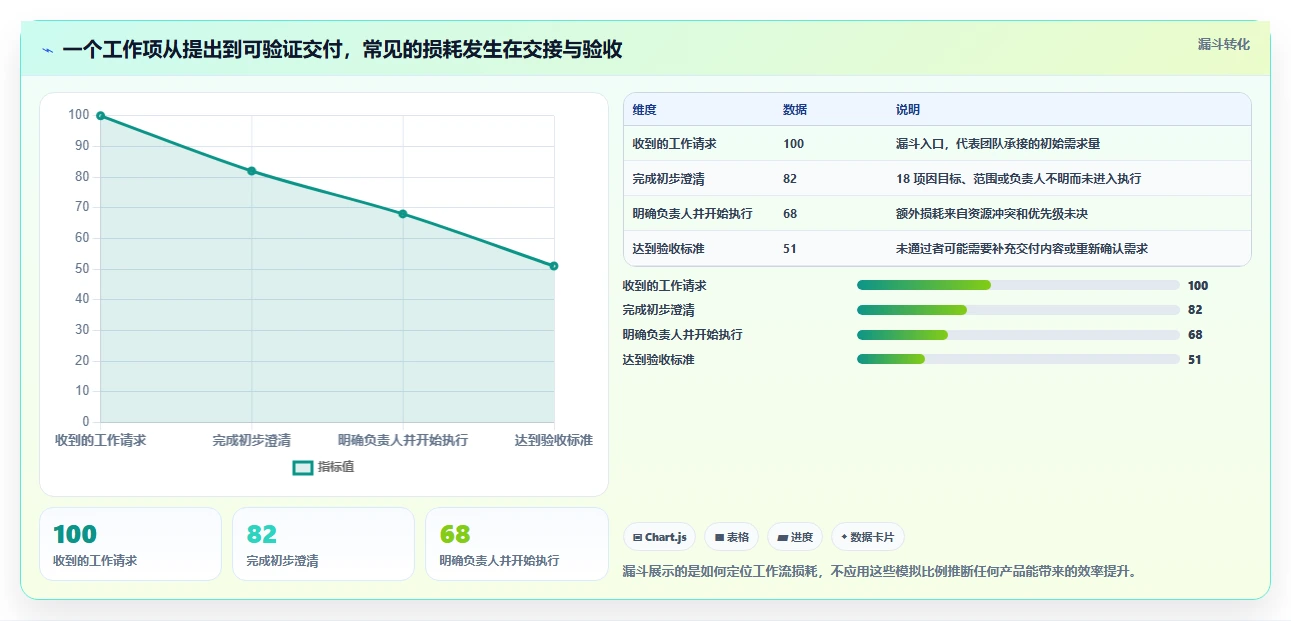Click the 收到的工作请求 progress bar
Screen dimensions: 1291x621
1018,286
